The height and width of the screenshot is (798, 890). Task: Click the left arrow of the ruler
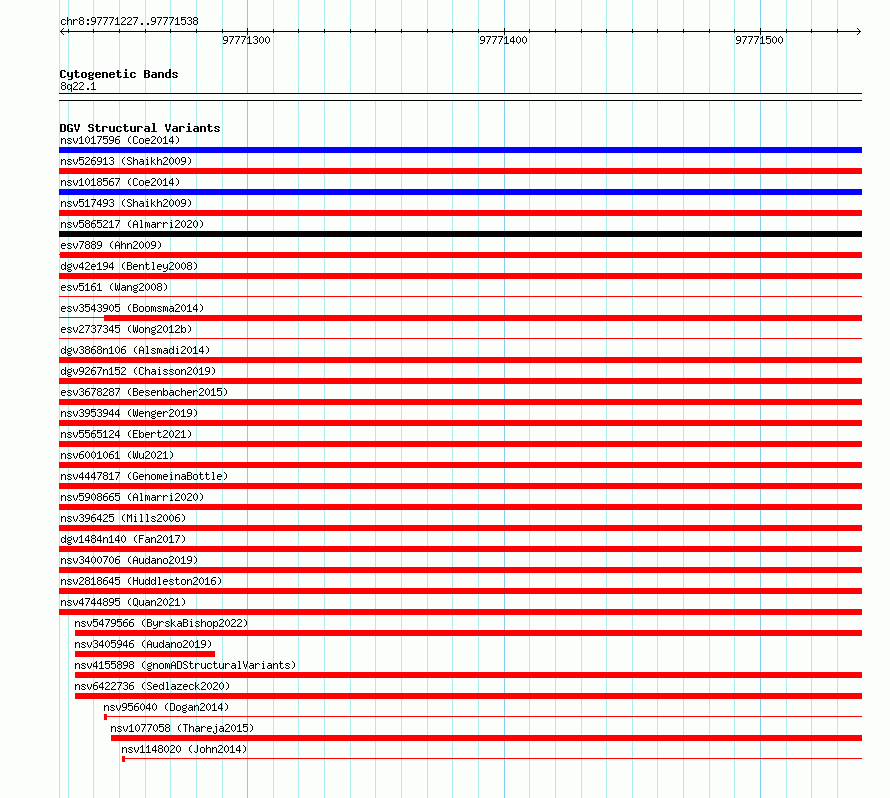pyautogui.click(x=63, y=32)
